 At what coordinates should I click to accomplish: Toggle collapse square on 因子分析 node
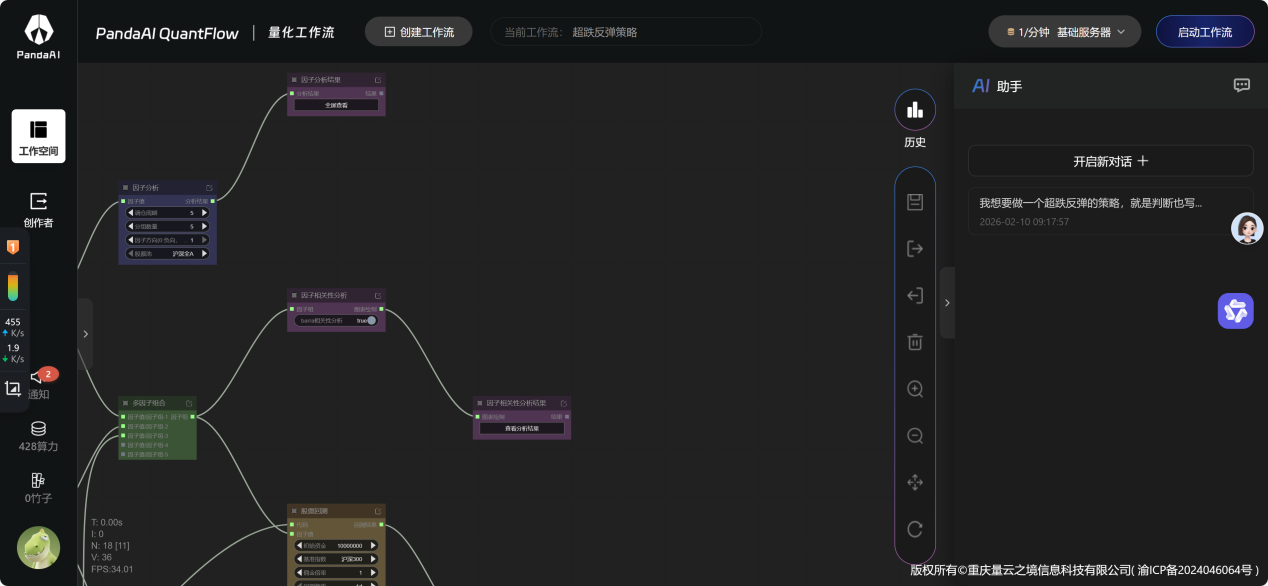click(x=125, y=188)
